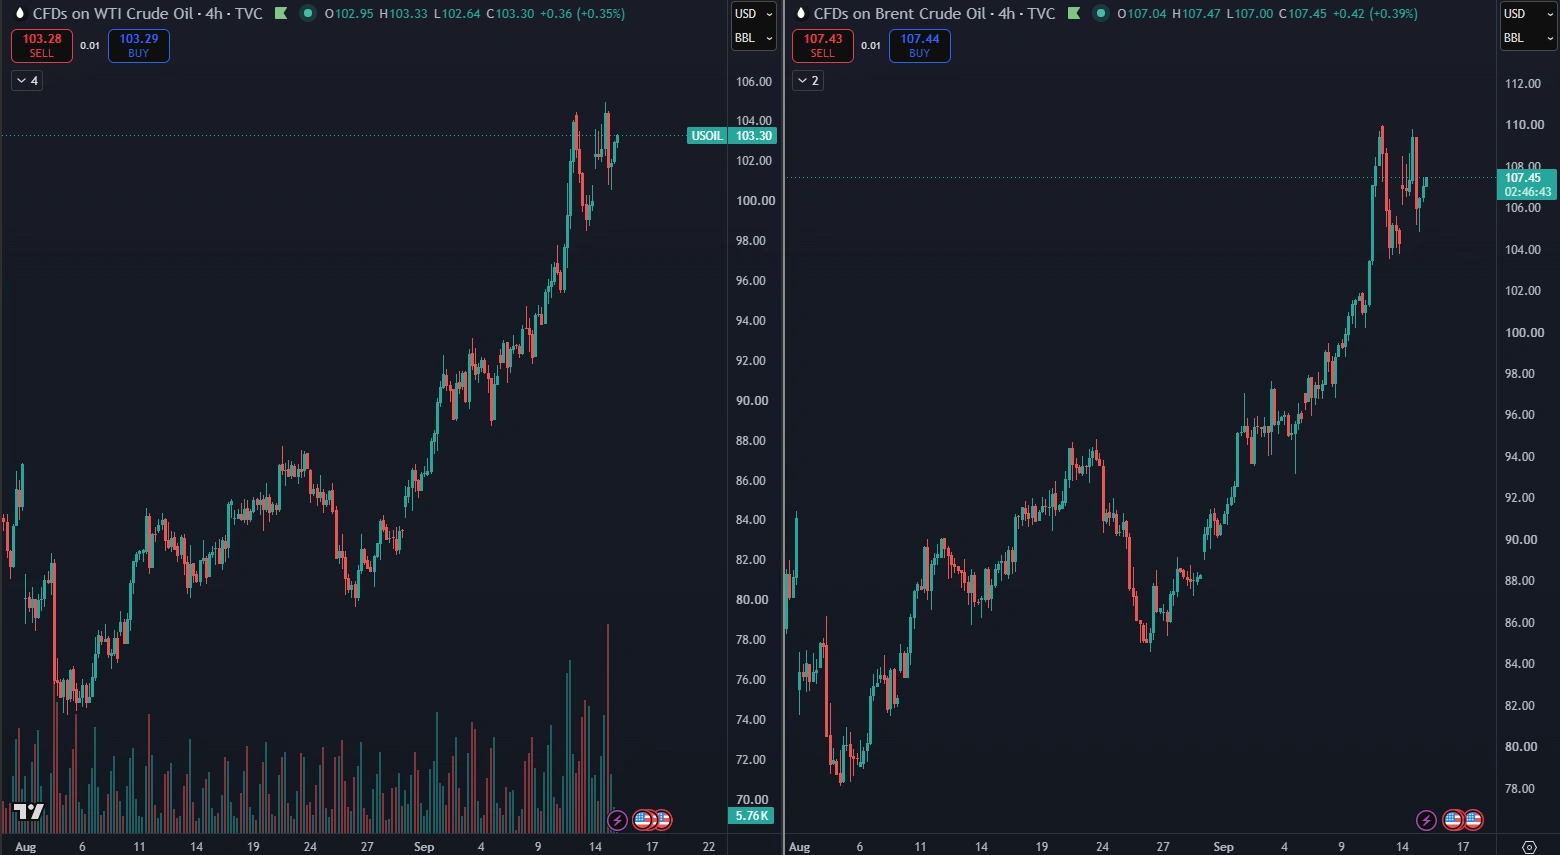The width and height of the screenshot is (1560, 855).
Task: Click TradingView logo in WTI chart corner
Action: tap(28, 811)
